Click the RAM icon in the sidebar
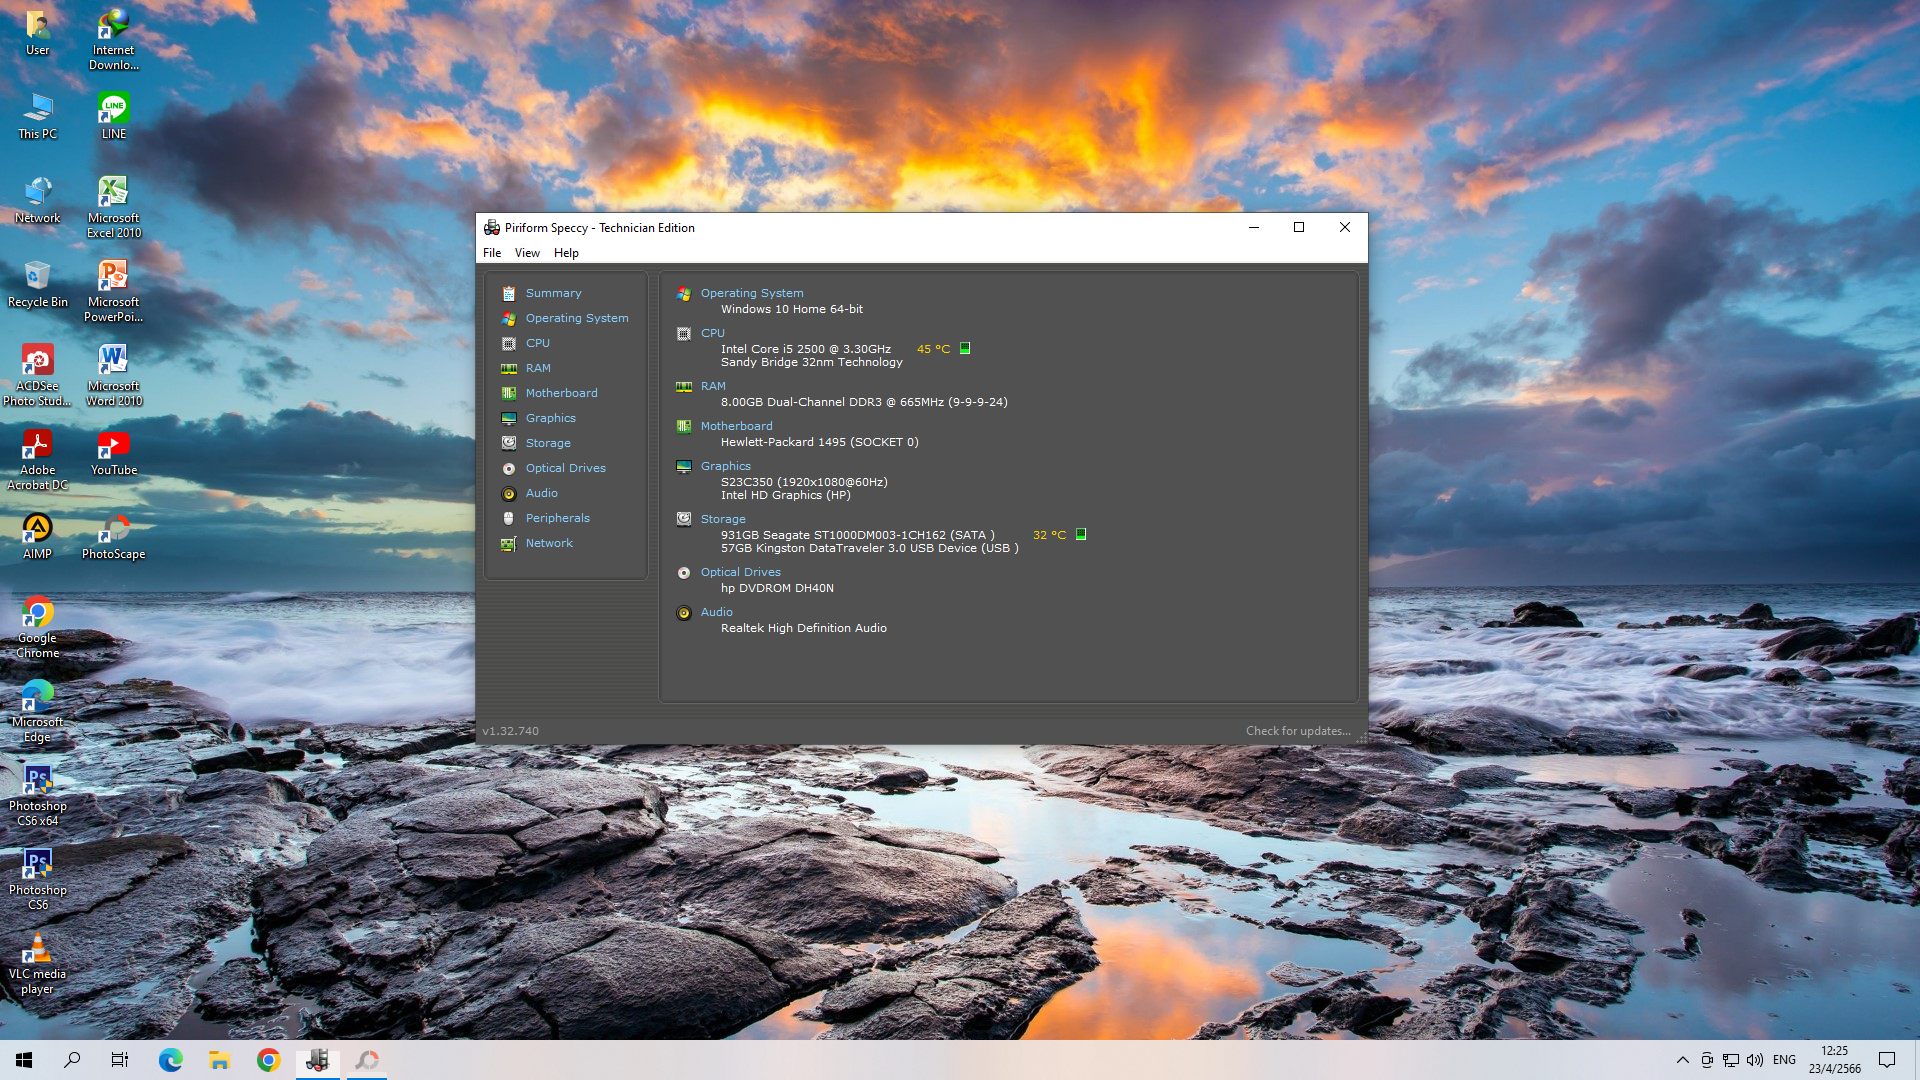The width and height of the screenshot is (1920, 1080). pos(509,368)
